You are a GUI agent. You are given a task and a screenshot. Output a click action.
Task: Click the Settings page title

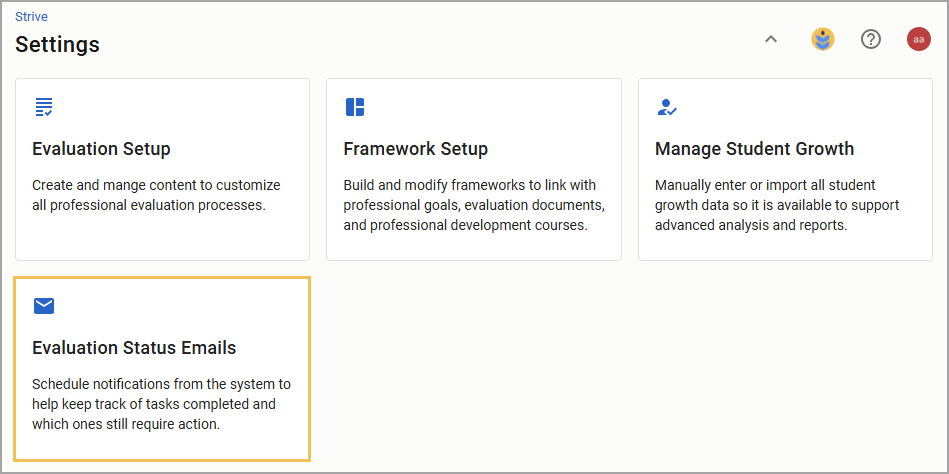[57, 44]
